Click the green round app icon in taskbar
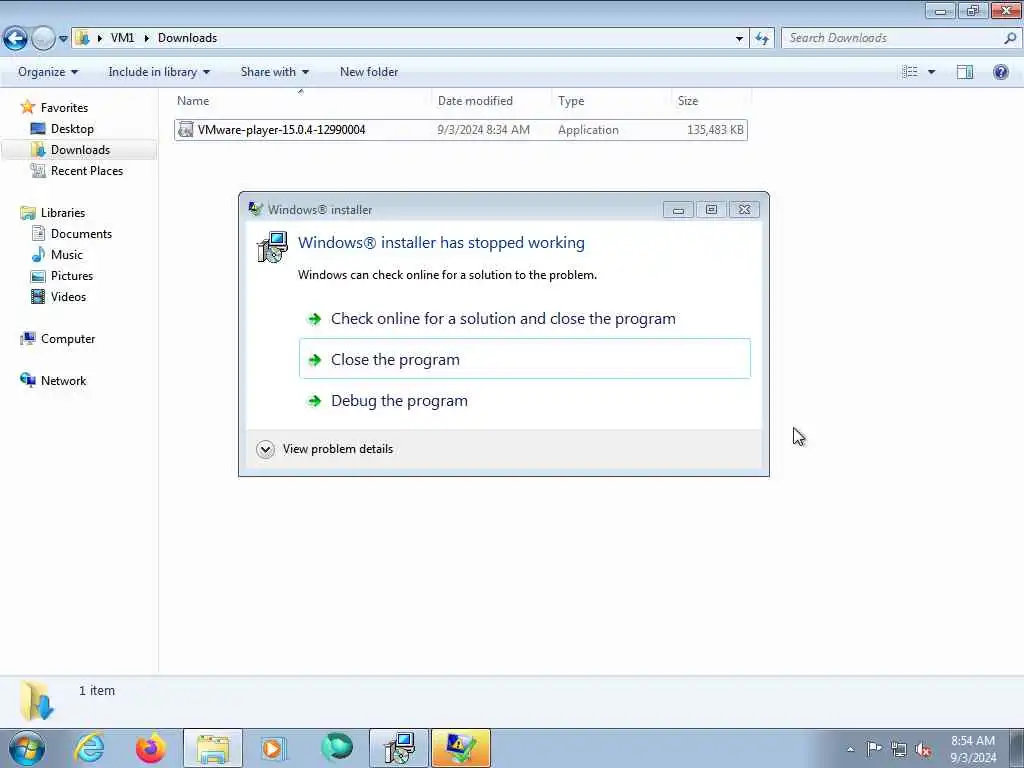Image resolution: width=1024 pixels, height=768 pixels. coord(336,747)
